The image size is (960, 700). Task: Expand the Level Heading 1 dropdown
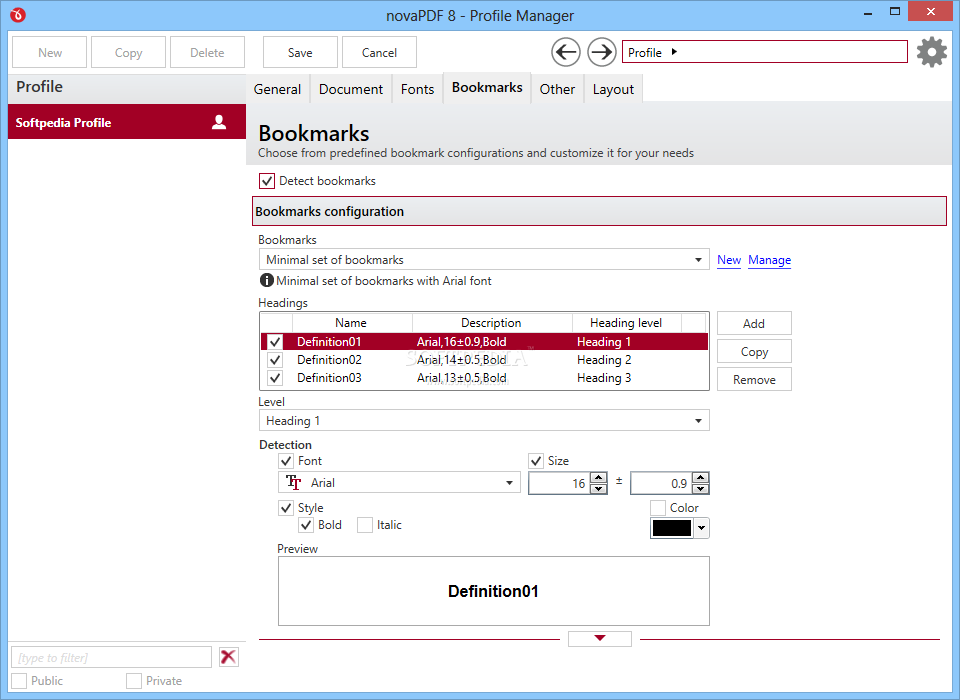[x=484, y=421]
